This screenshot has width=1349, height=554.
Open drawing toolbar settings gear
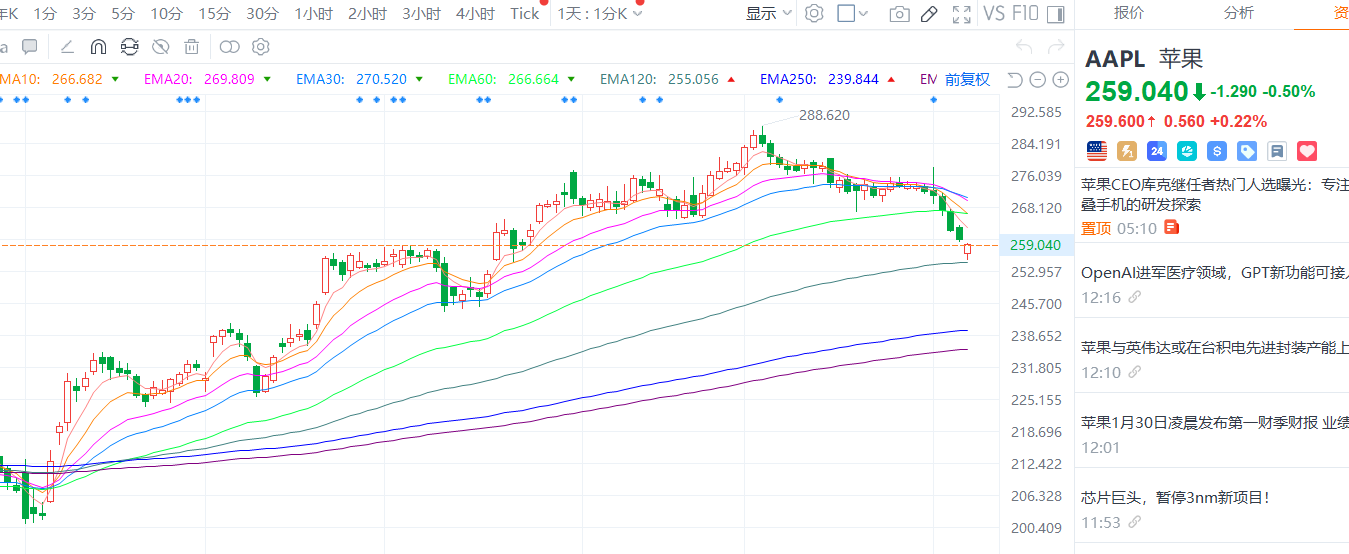point(261,47)
